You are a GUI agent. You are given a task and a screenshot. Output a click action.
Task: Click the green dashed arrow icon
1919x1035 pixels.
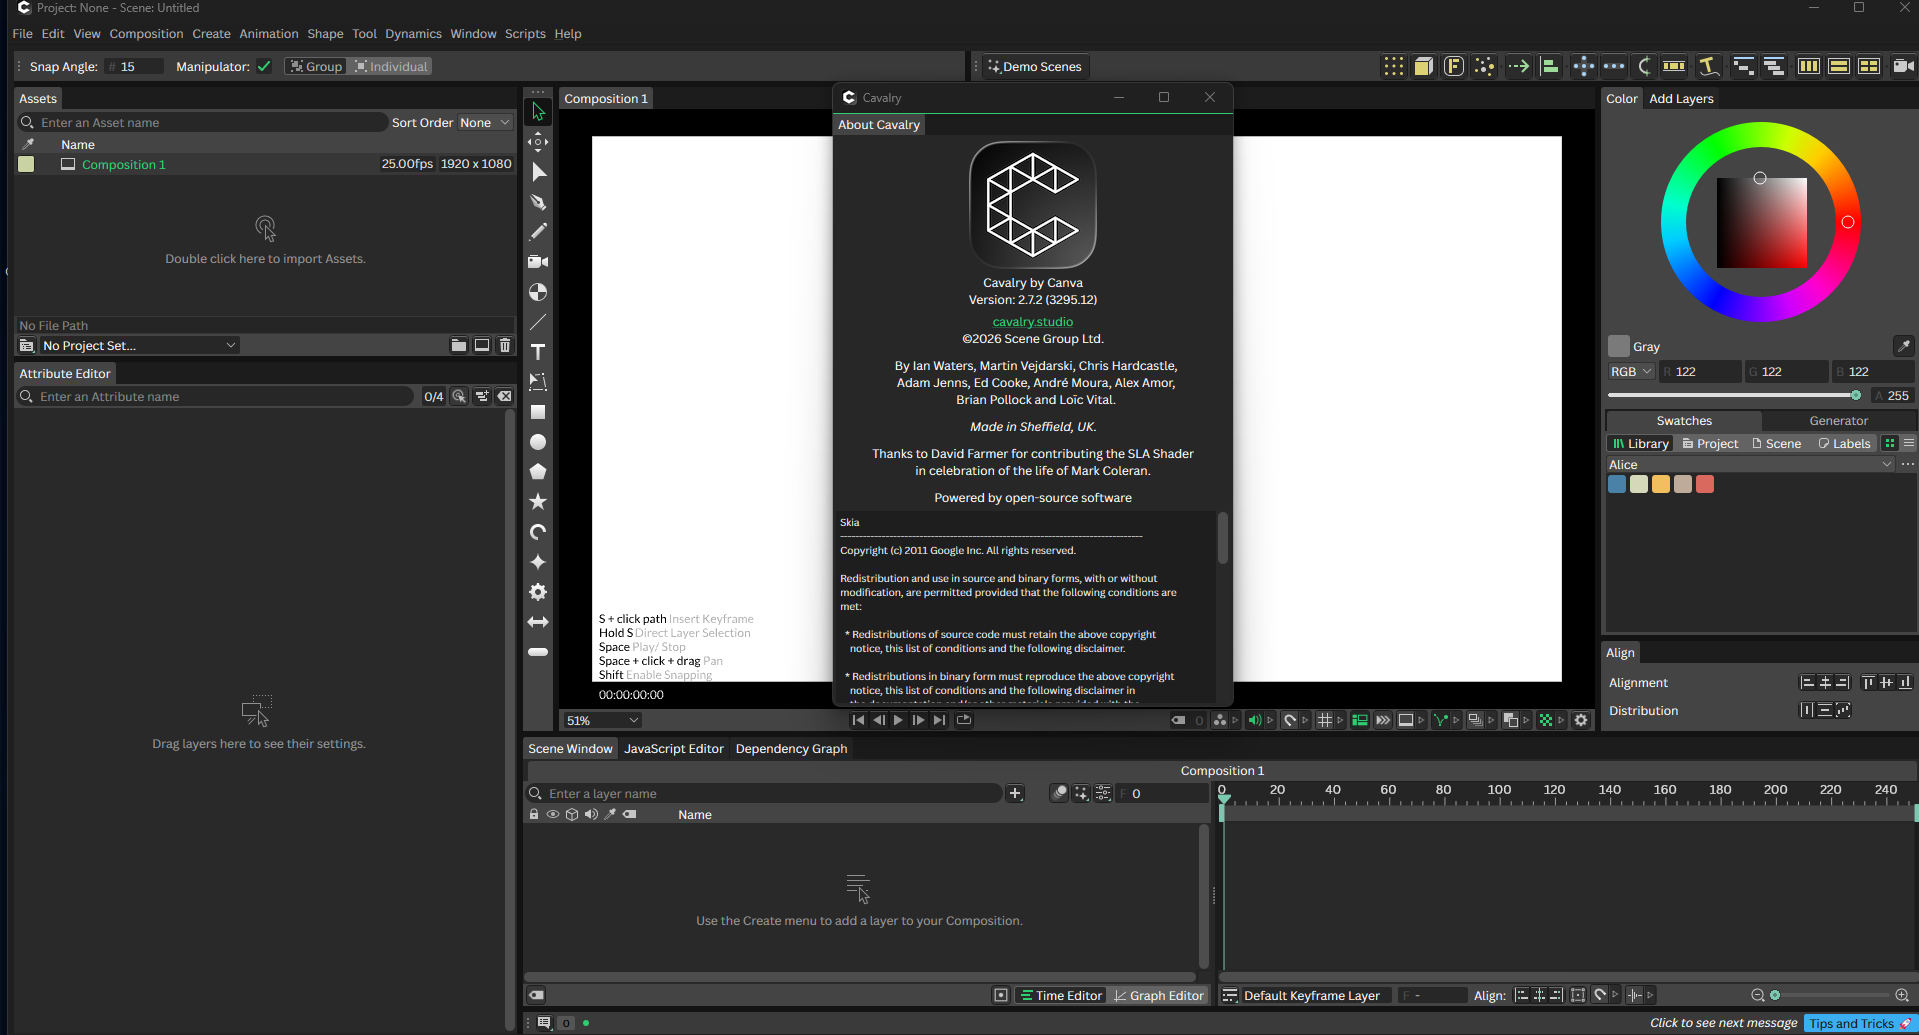(1519, 66)
